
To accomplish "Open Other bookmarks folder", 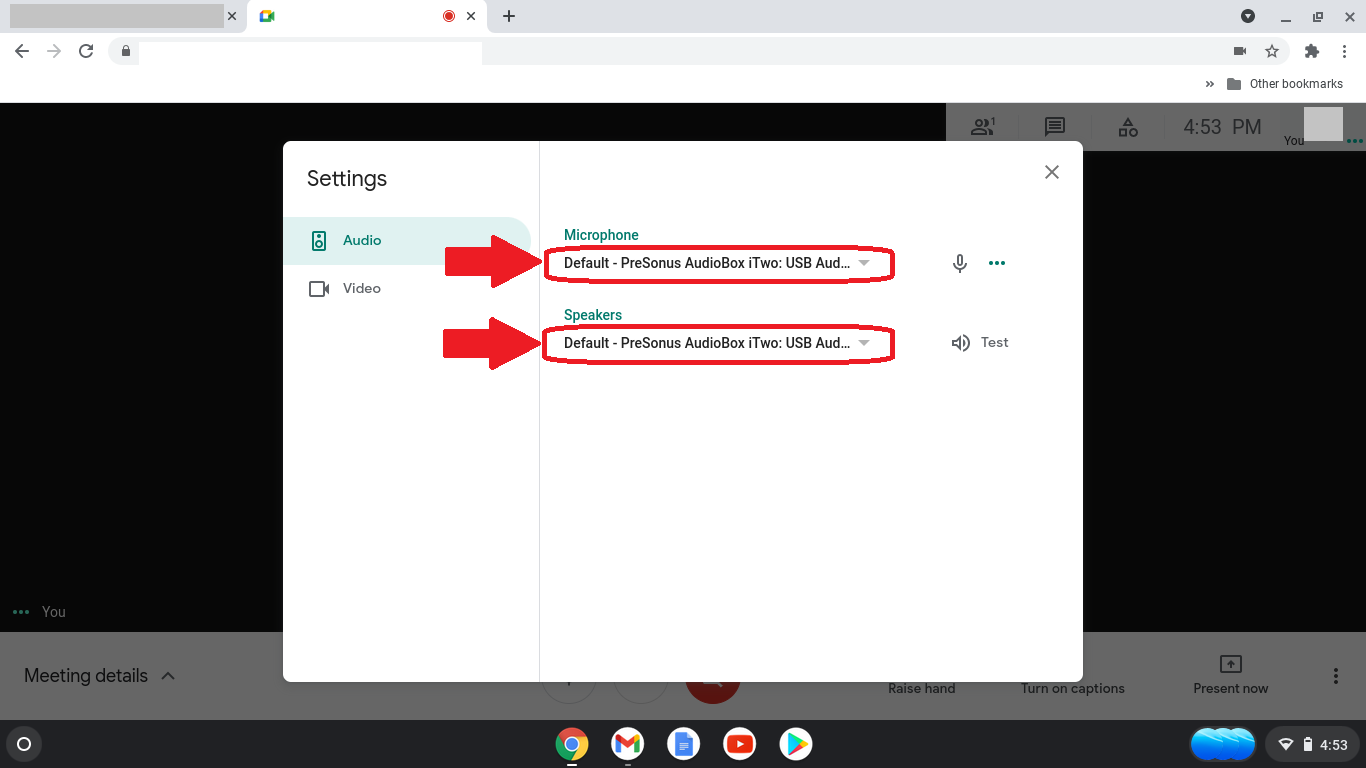I will [x=1285, y=84].
